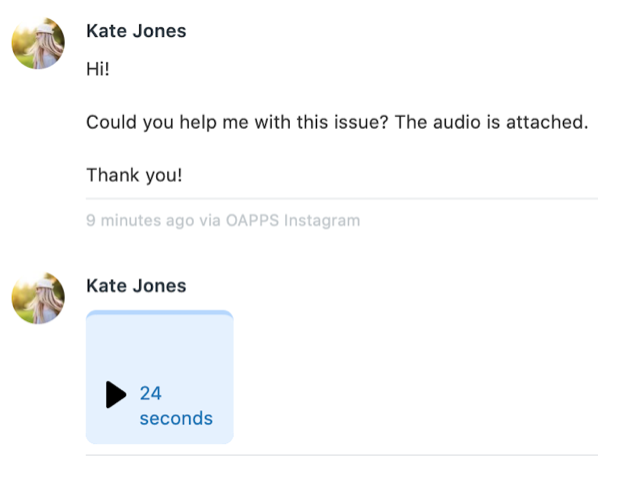
Task: Click the divider line below the audio attachment
Action: (342, 455)
